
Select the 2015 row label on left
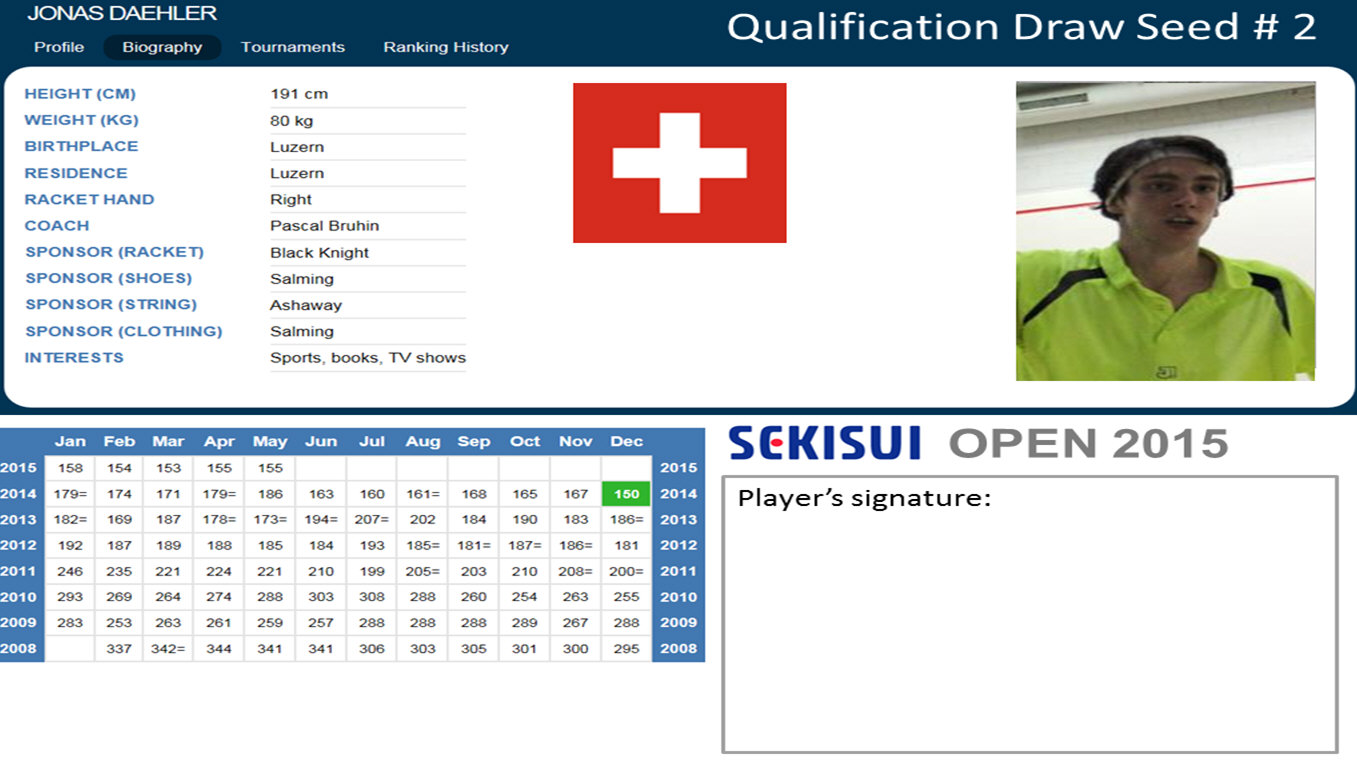point(19,468)
